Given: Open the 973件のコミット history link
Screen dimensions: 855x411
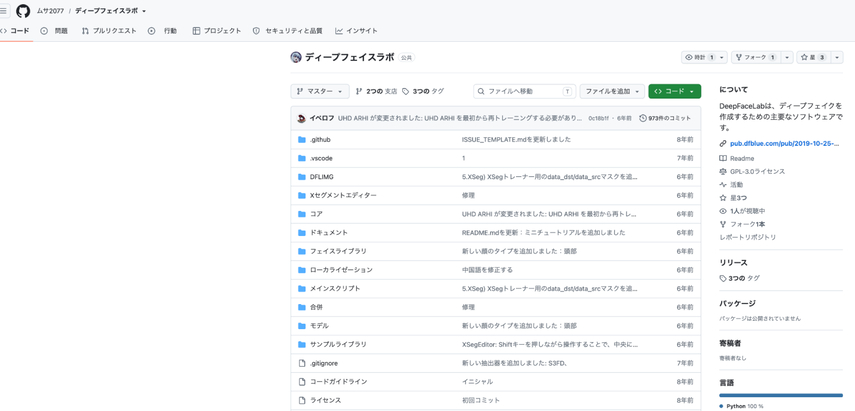Looking at the screenshot, I should pyautogui.click(x=665, y=118).
